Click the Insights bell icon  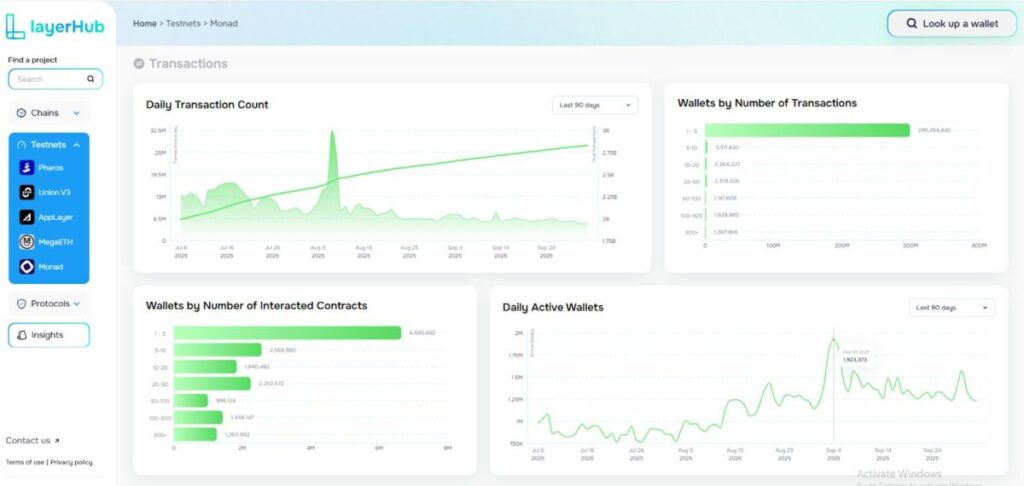coord(22,335)
